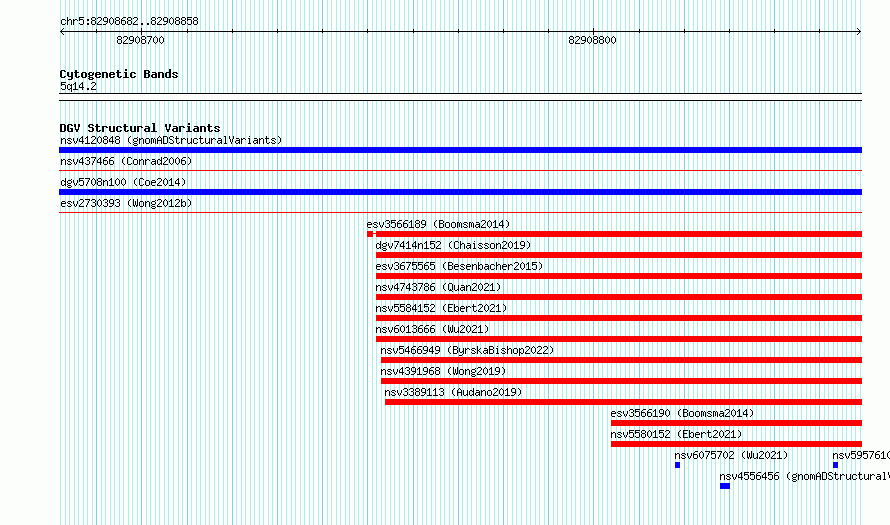Select nsv4391968 (Wong2019) label

point(443,371)
